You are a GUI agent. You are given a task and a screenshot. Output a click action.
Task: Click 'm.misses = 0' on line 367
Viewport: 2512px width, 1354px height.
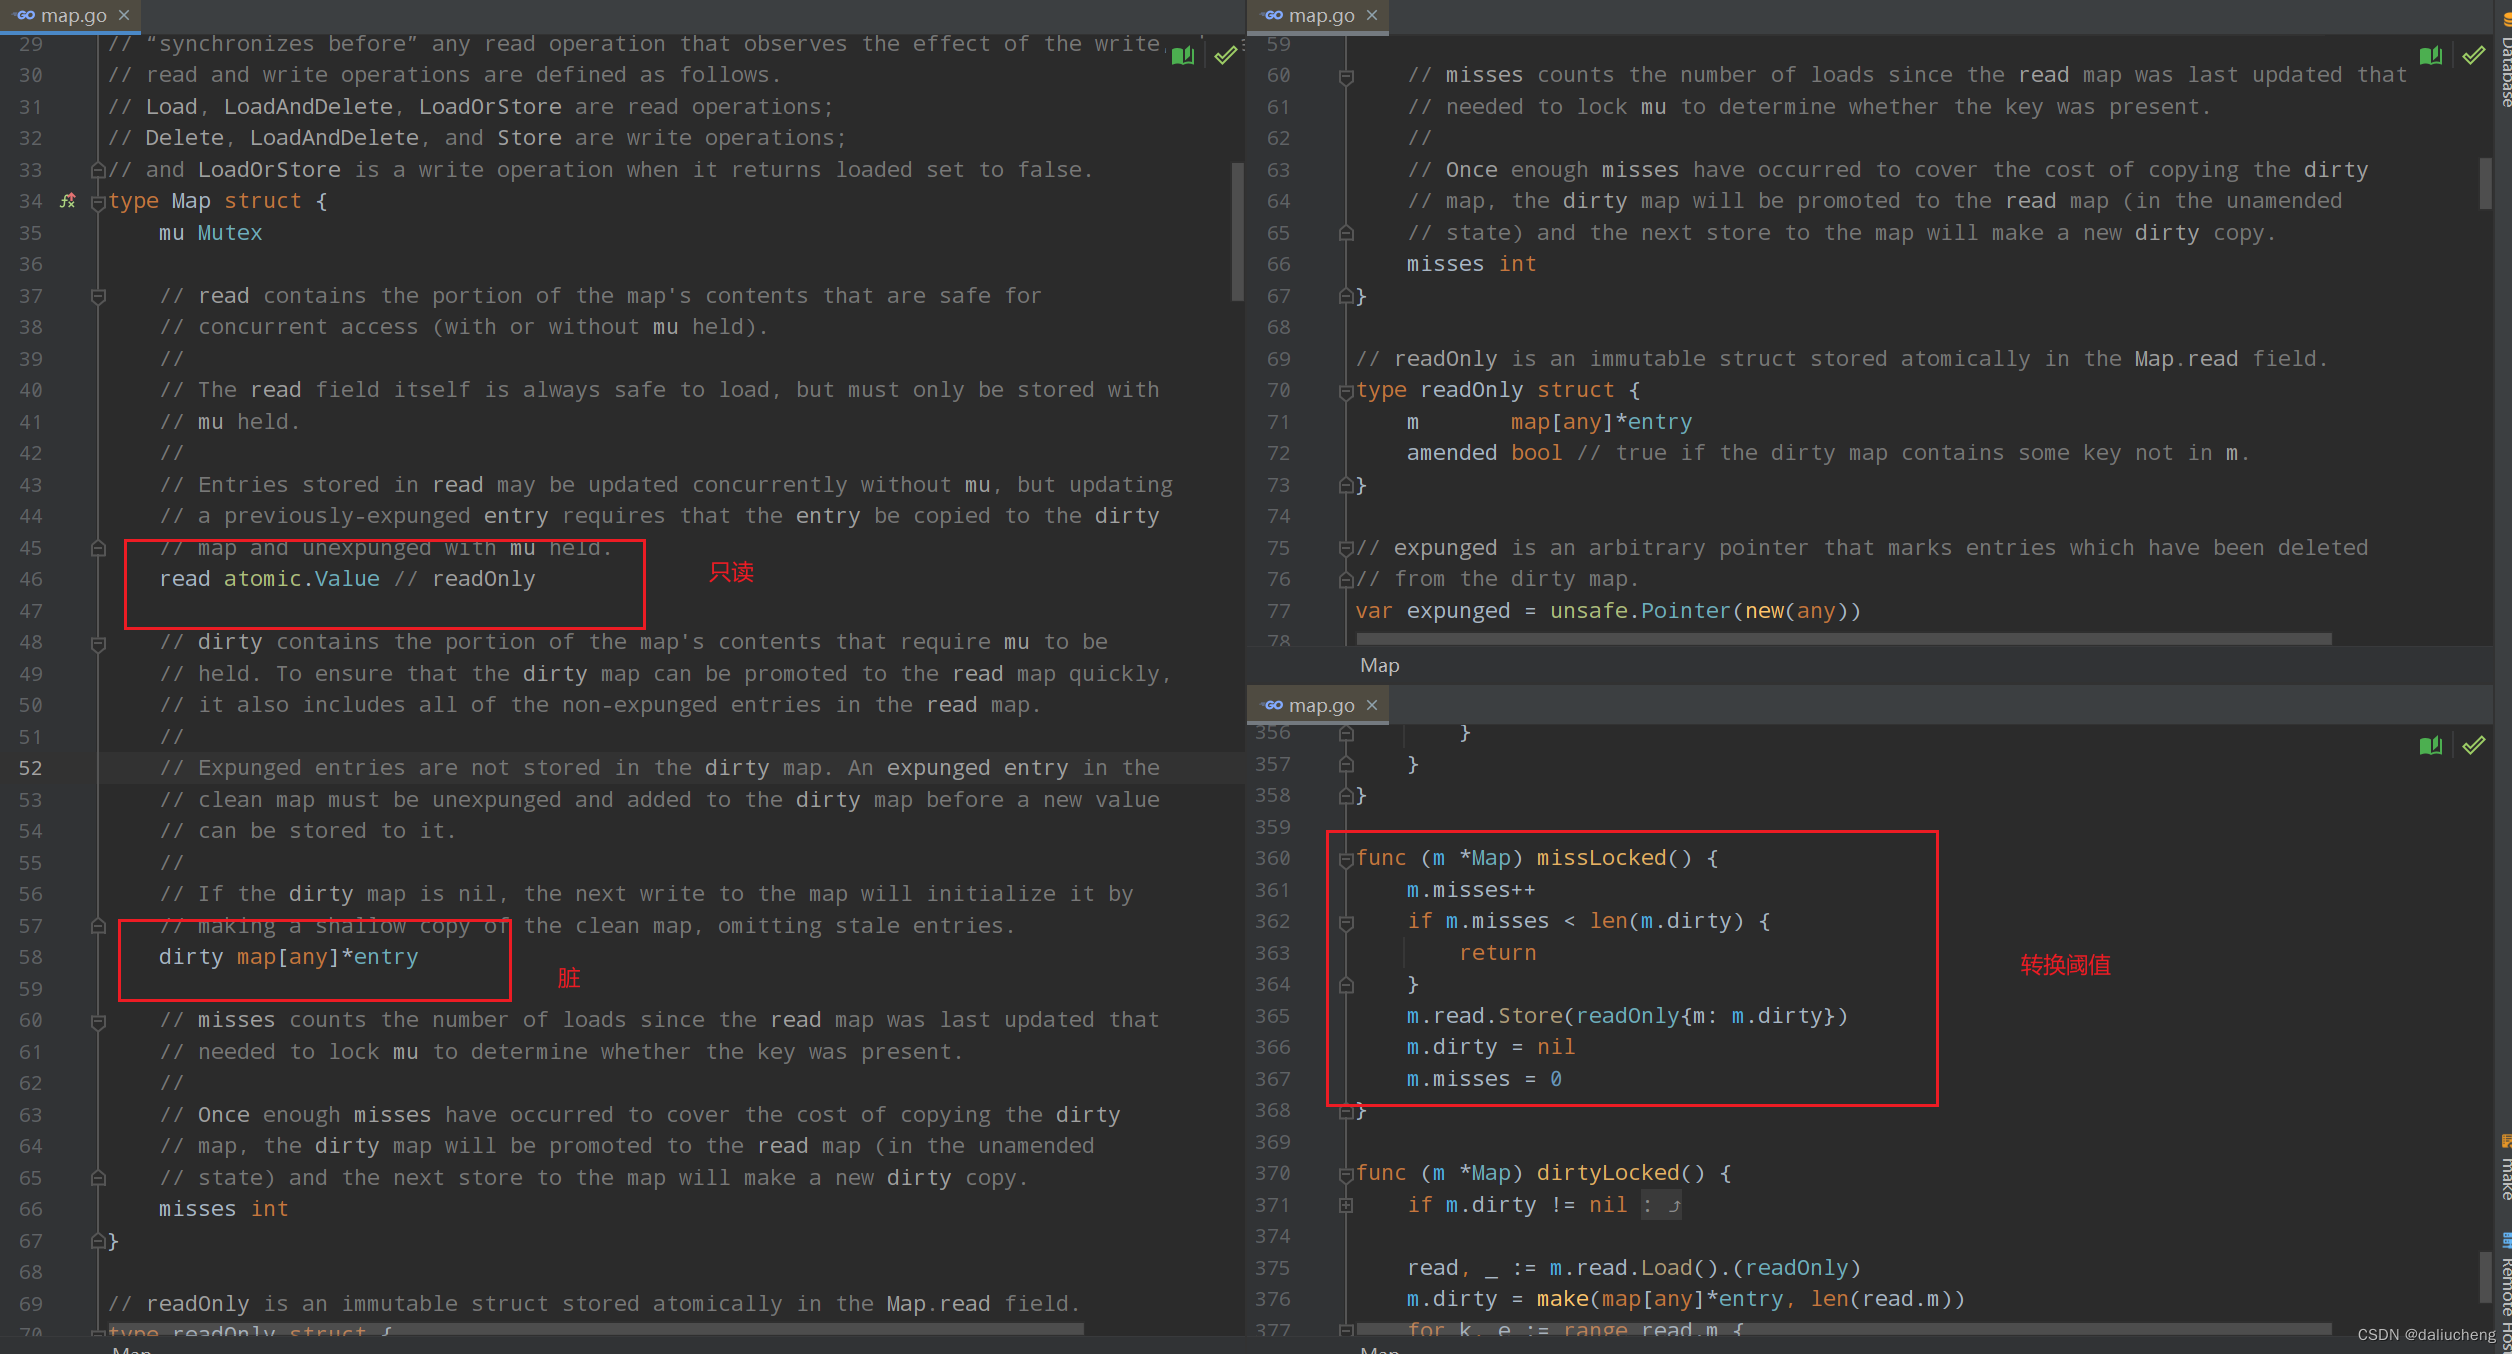(x=1484, y=1079)
